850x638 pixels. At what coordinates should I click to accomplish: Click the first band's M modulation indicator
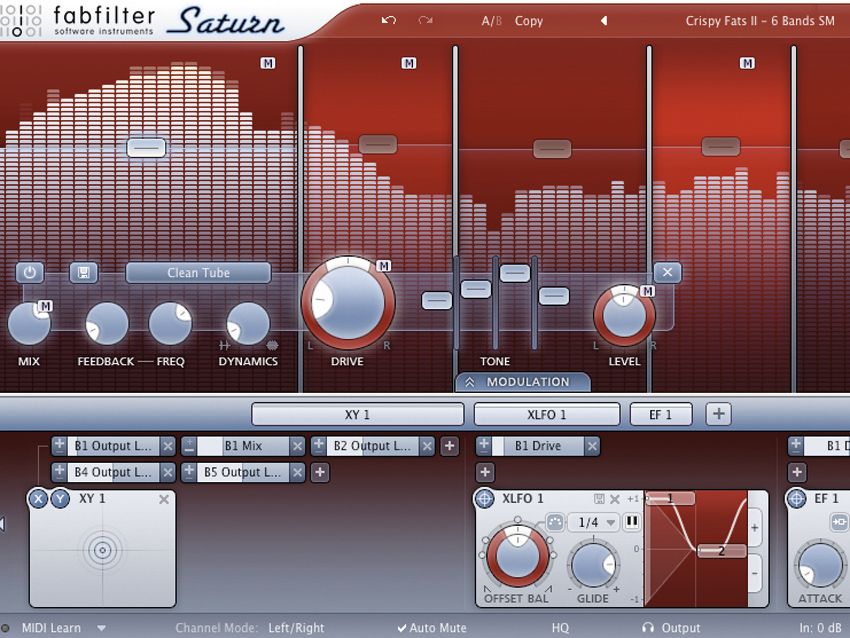(x=268, y=63)
